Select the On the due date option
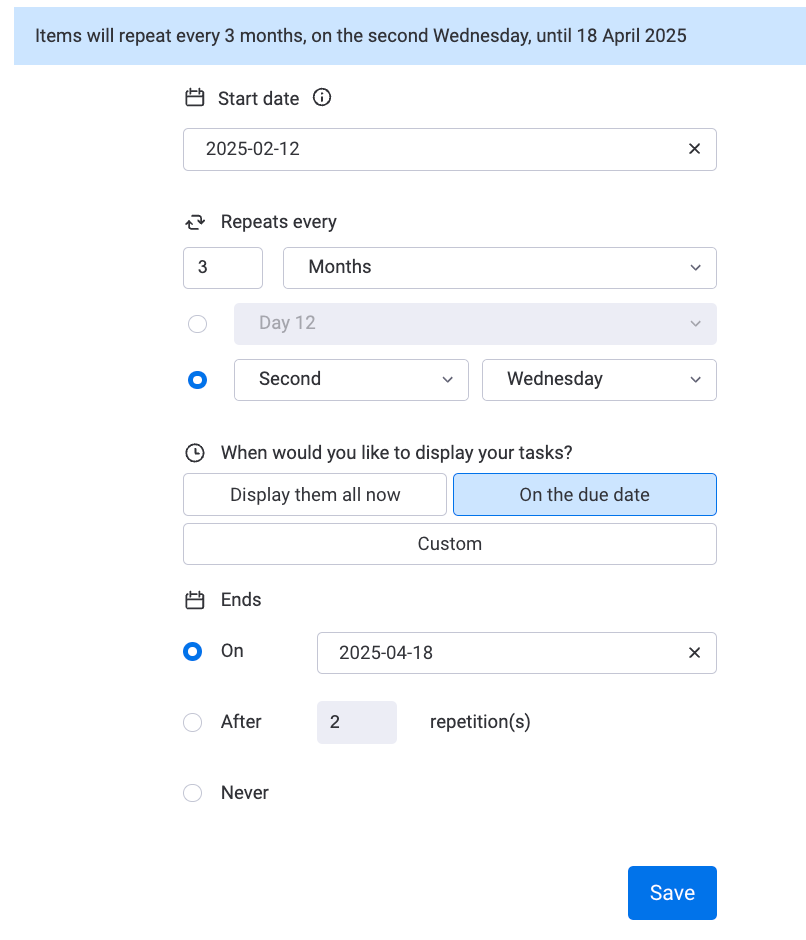This screenshot has width=806, height=940. [584, 494]
